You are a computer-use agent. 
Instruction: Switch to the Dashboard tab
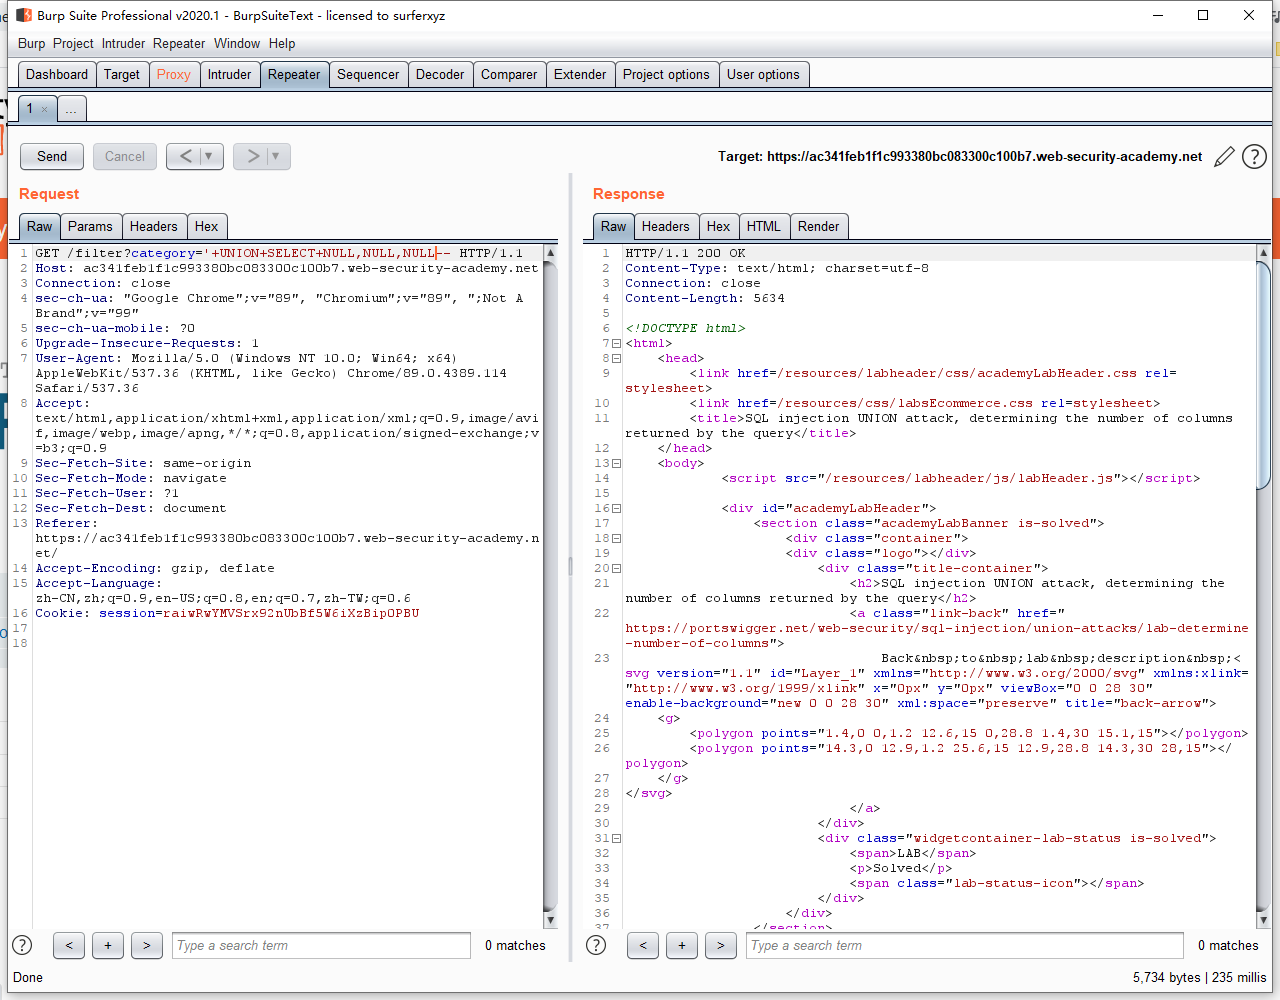tap(57, 74)
